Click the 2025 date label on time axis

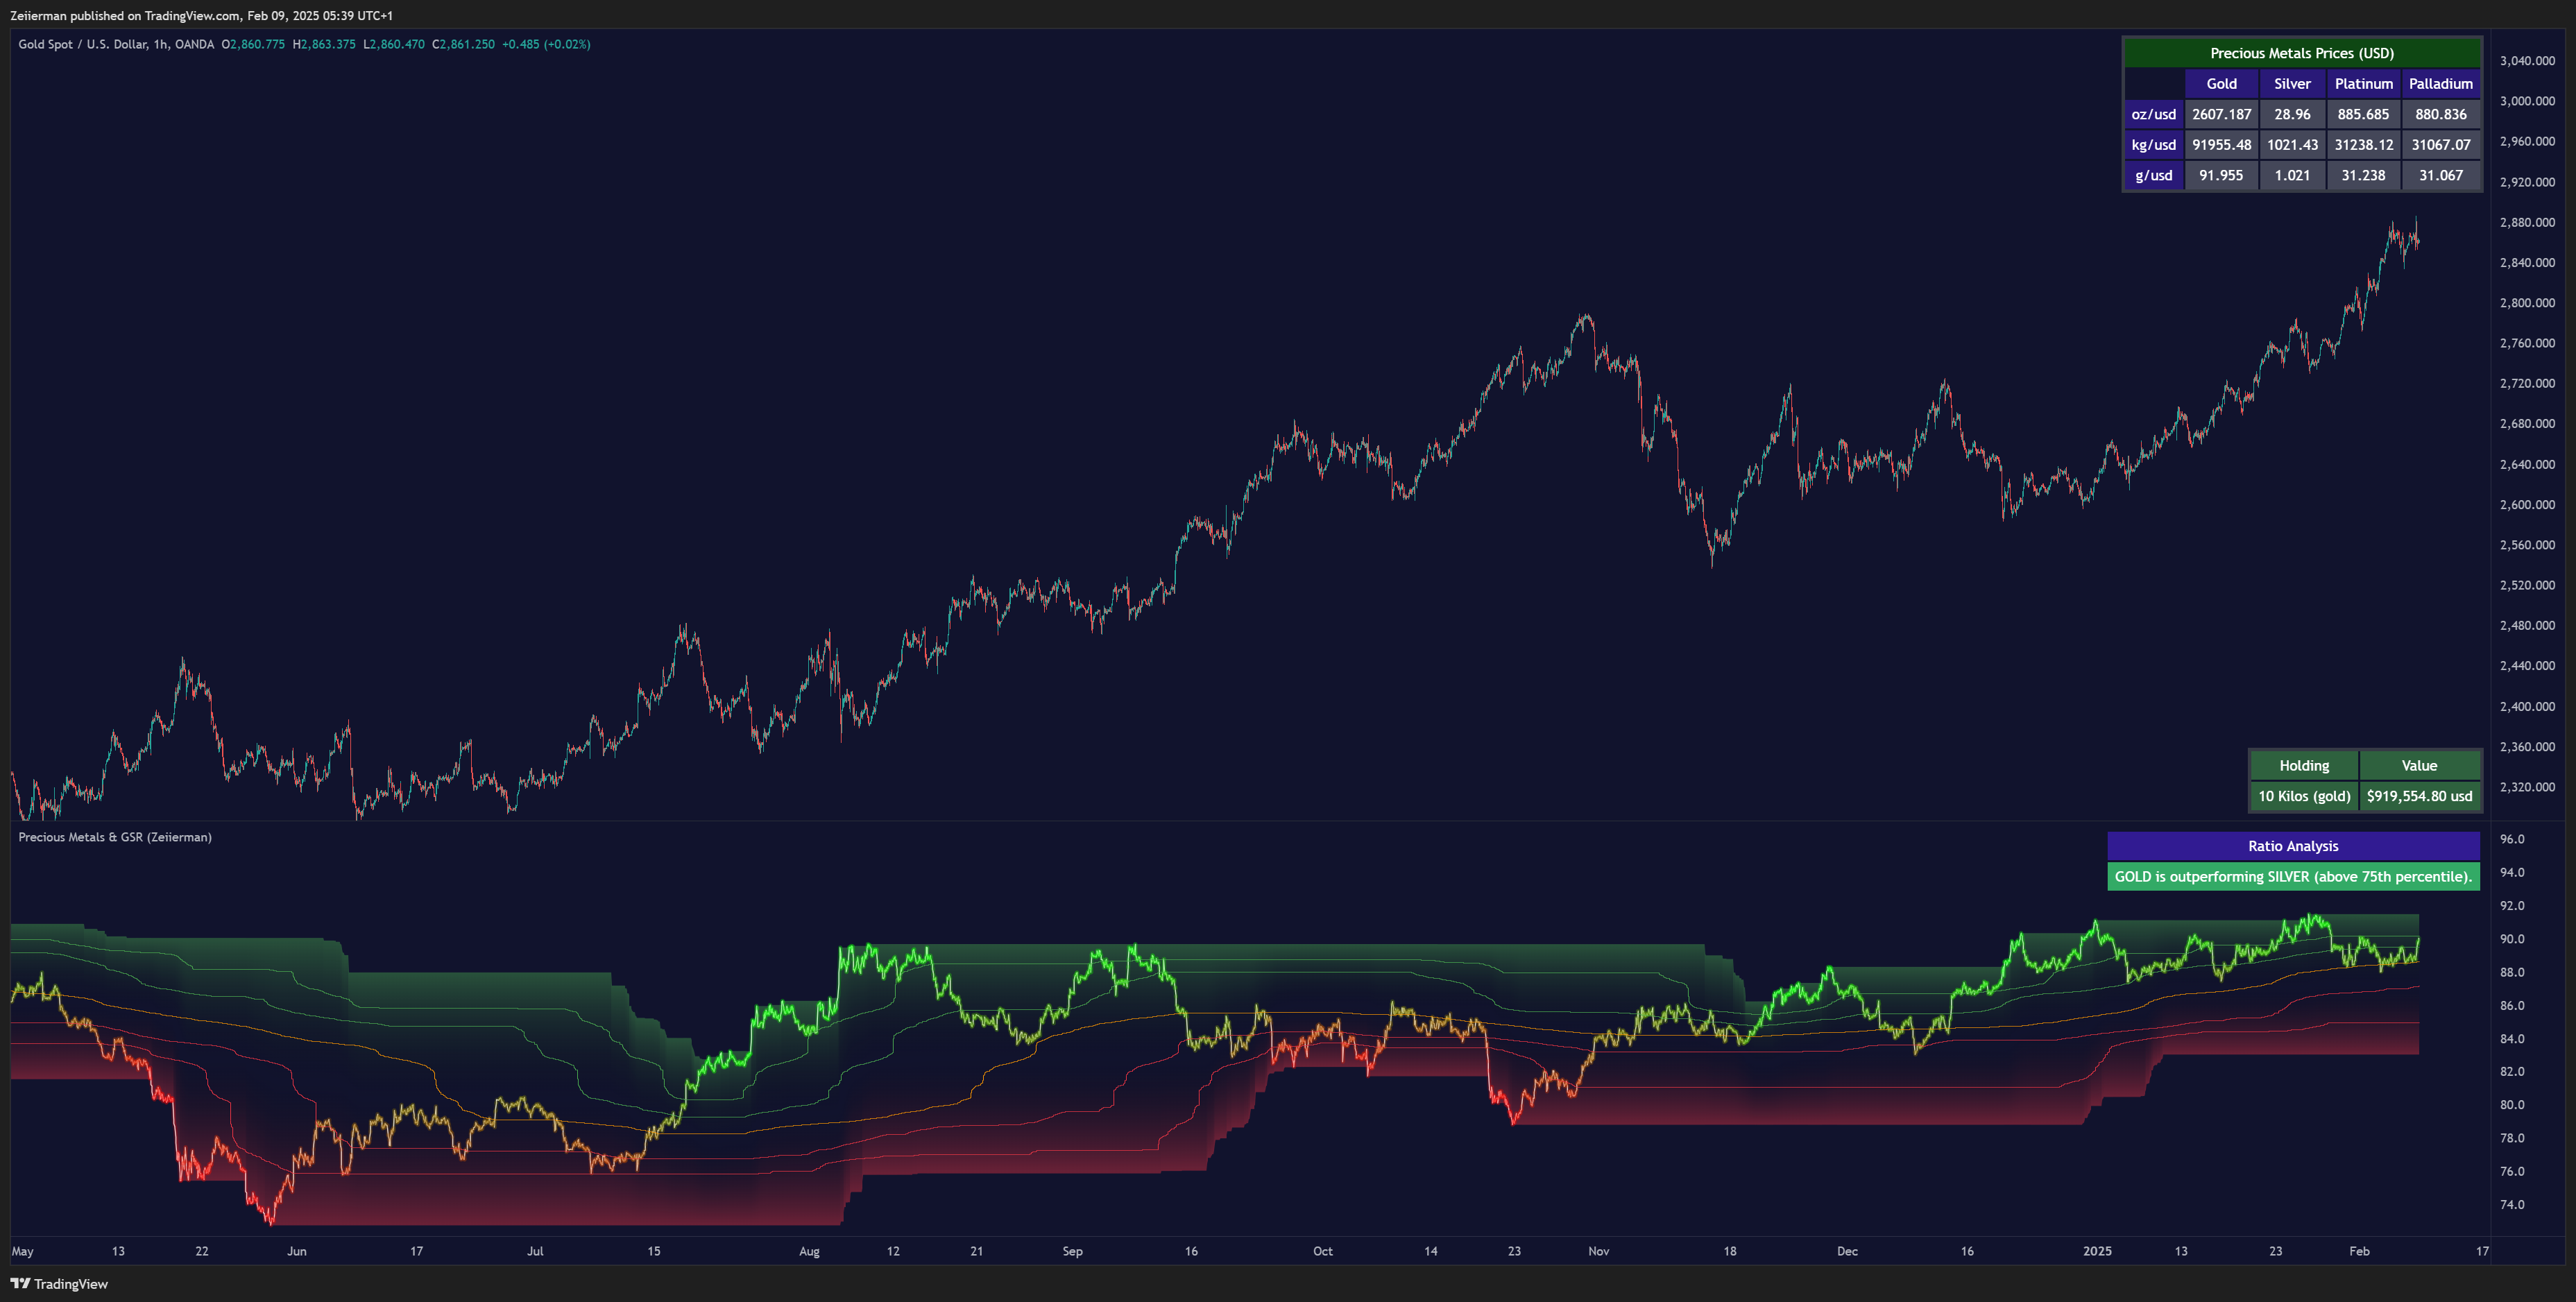tap(2098, 1251)
